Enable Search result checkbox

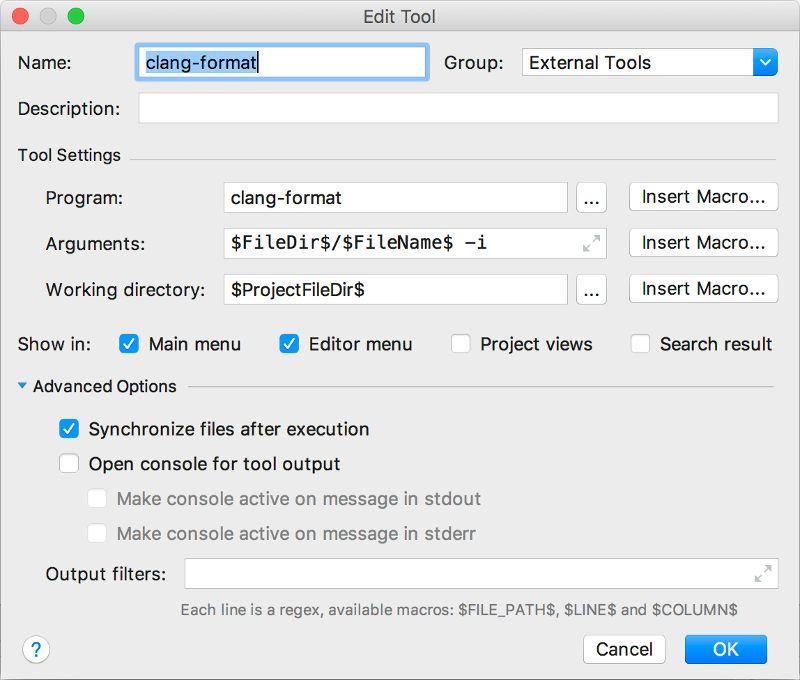coord(640,344)
